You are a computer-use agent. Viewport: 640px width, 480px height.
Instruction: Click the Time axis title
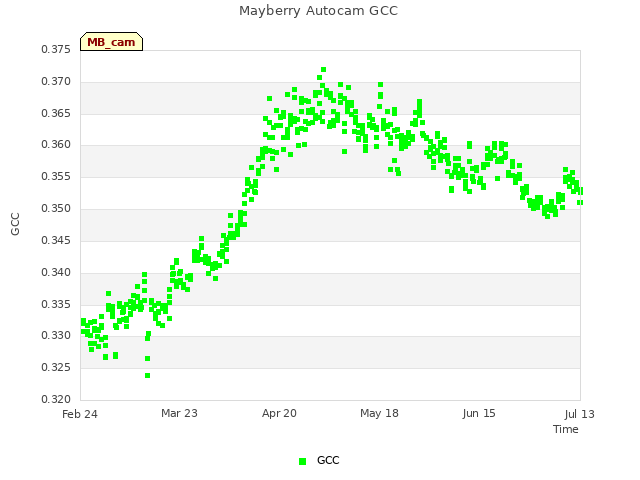coord(566,429)
